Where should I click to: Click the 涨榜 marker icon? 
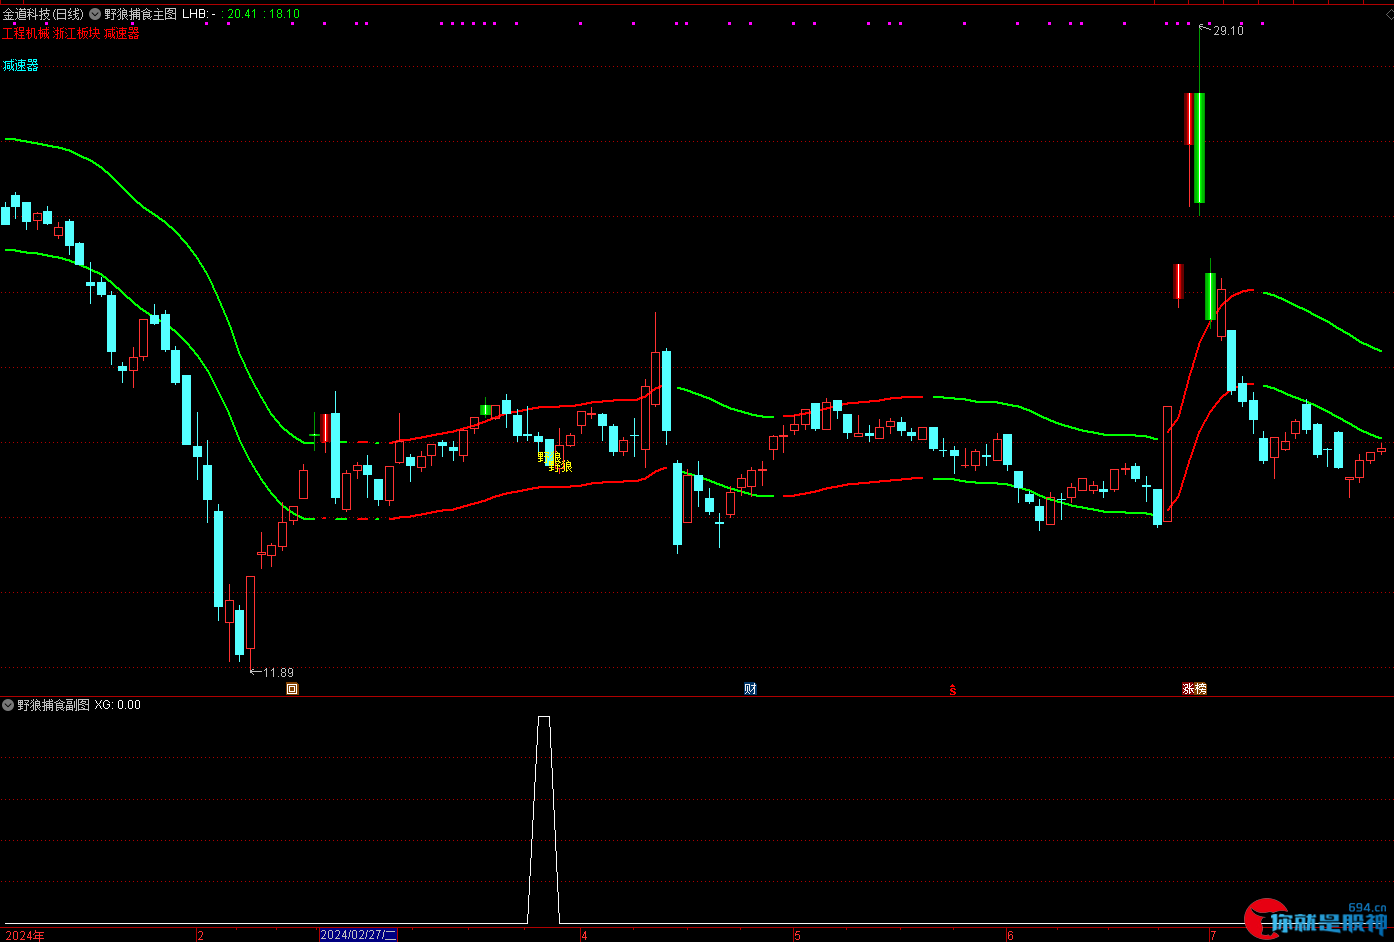click(x=1194, y=688)
